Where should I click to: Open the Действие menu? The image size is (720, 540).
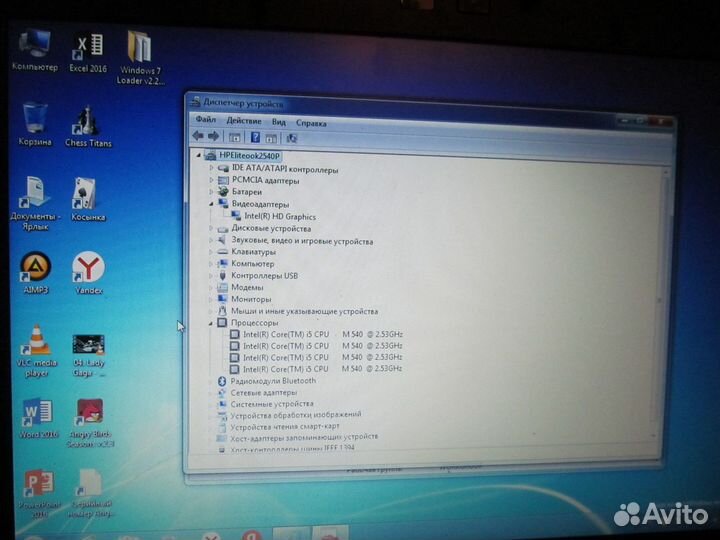click(x=244, y=121)
